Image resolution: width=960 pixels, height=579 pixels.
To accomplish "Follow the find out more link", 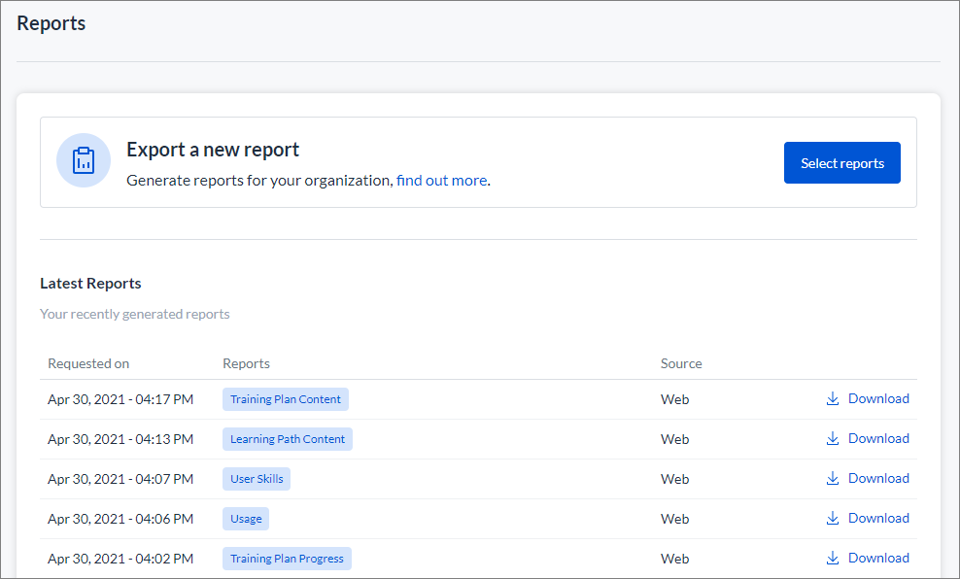I will click(x=441, y=181).
